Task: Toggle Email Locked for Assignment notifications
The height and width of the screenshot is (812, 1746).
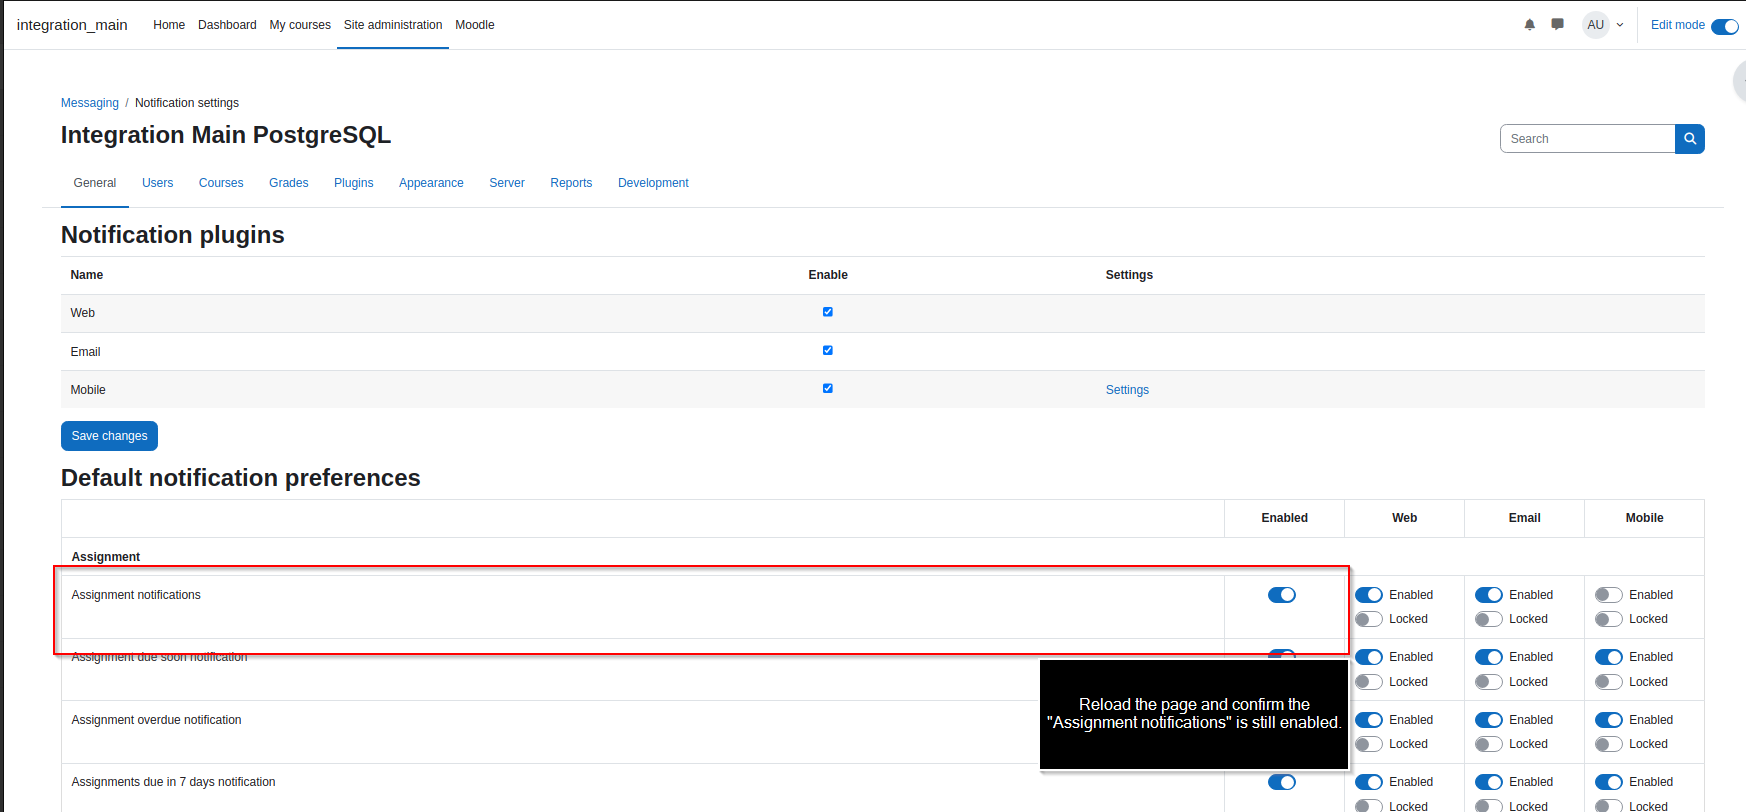Action: (1488, 619)
